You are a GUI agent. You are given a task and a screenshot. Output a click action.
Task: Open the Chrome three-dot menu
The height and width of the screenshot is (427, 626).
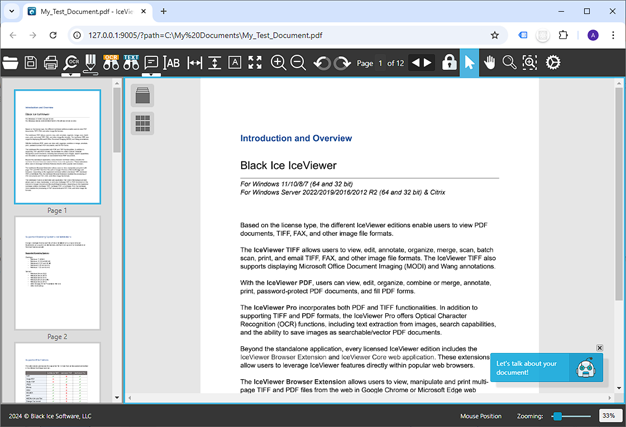tap(613, 35)
